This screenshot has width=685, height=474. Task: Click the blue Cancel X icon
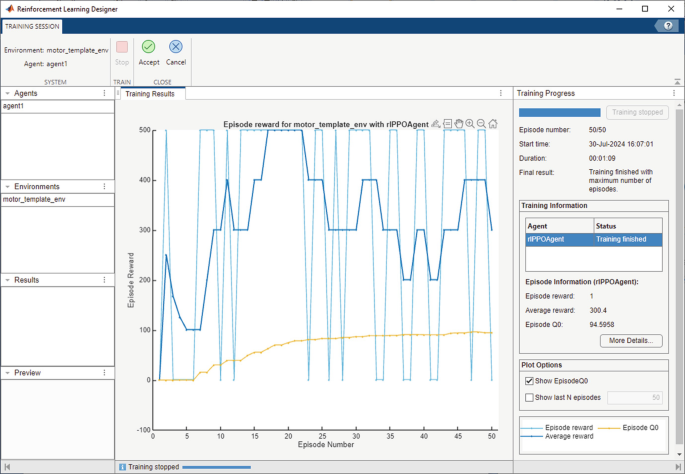(176, 47)
